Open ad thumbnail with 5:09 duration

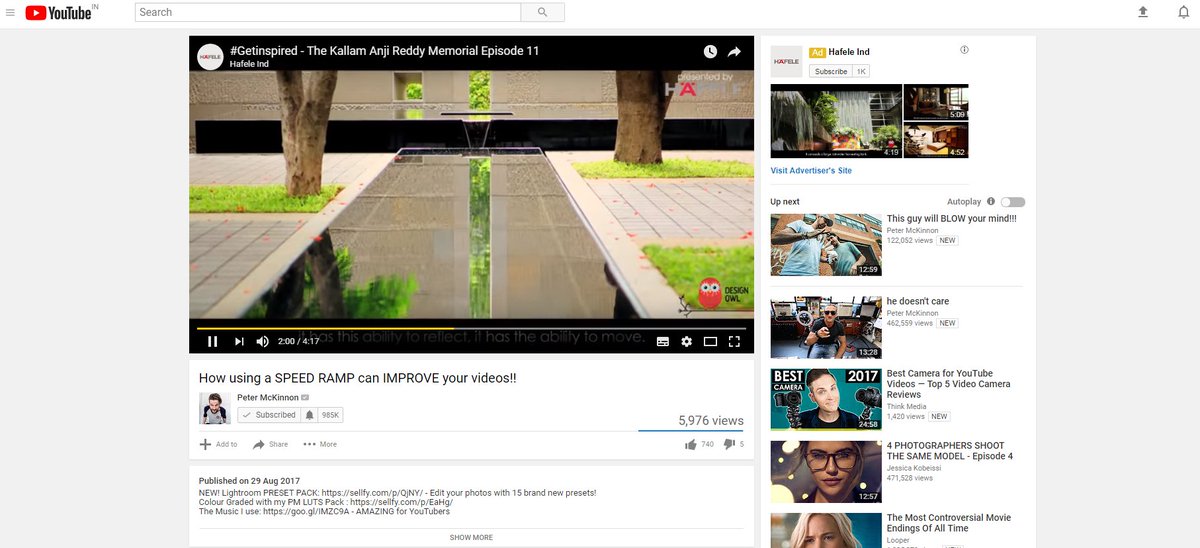(x=936, y=102)
